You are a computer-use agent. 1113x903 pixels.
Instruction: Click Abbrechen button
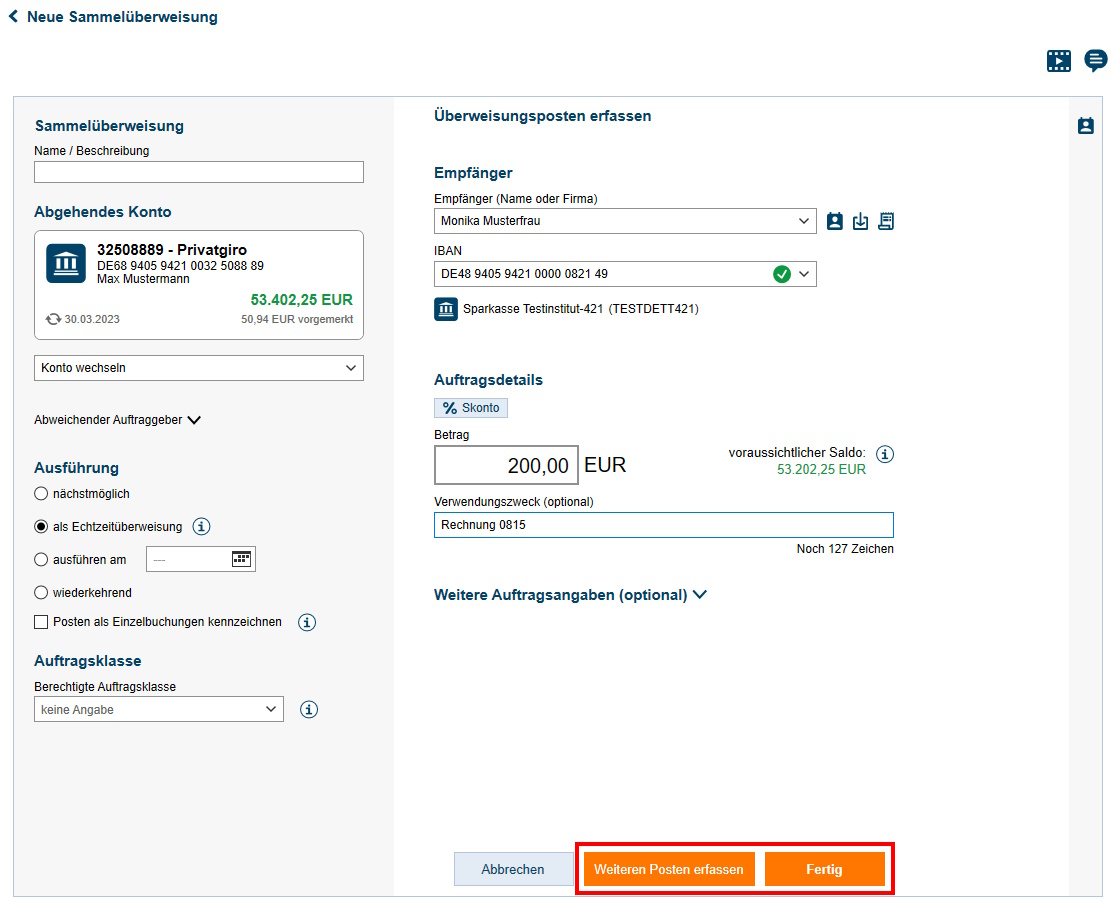[x=513, y=869]
